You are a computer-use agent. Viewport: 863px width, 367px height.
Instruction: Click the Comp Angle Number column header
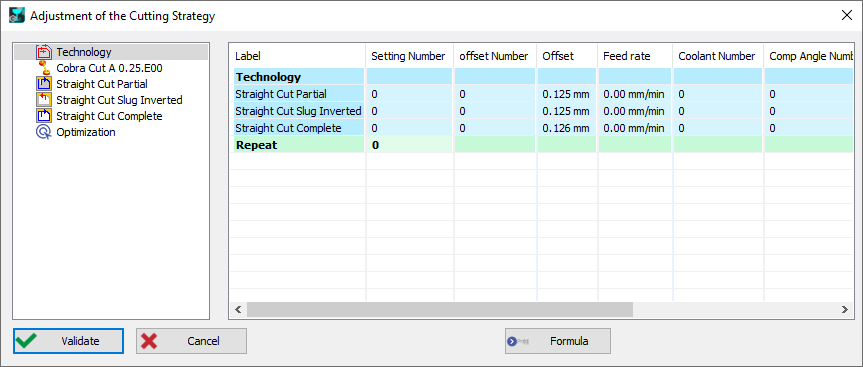[x=809, y=56]
